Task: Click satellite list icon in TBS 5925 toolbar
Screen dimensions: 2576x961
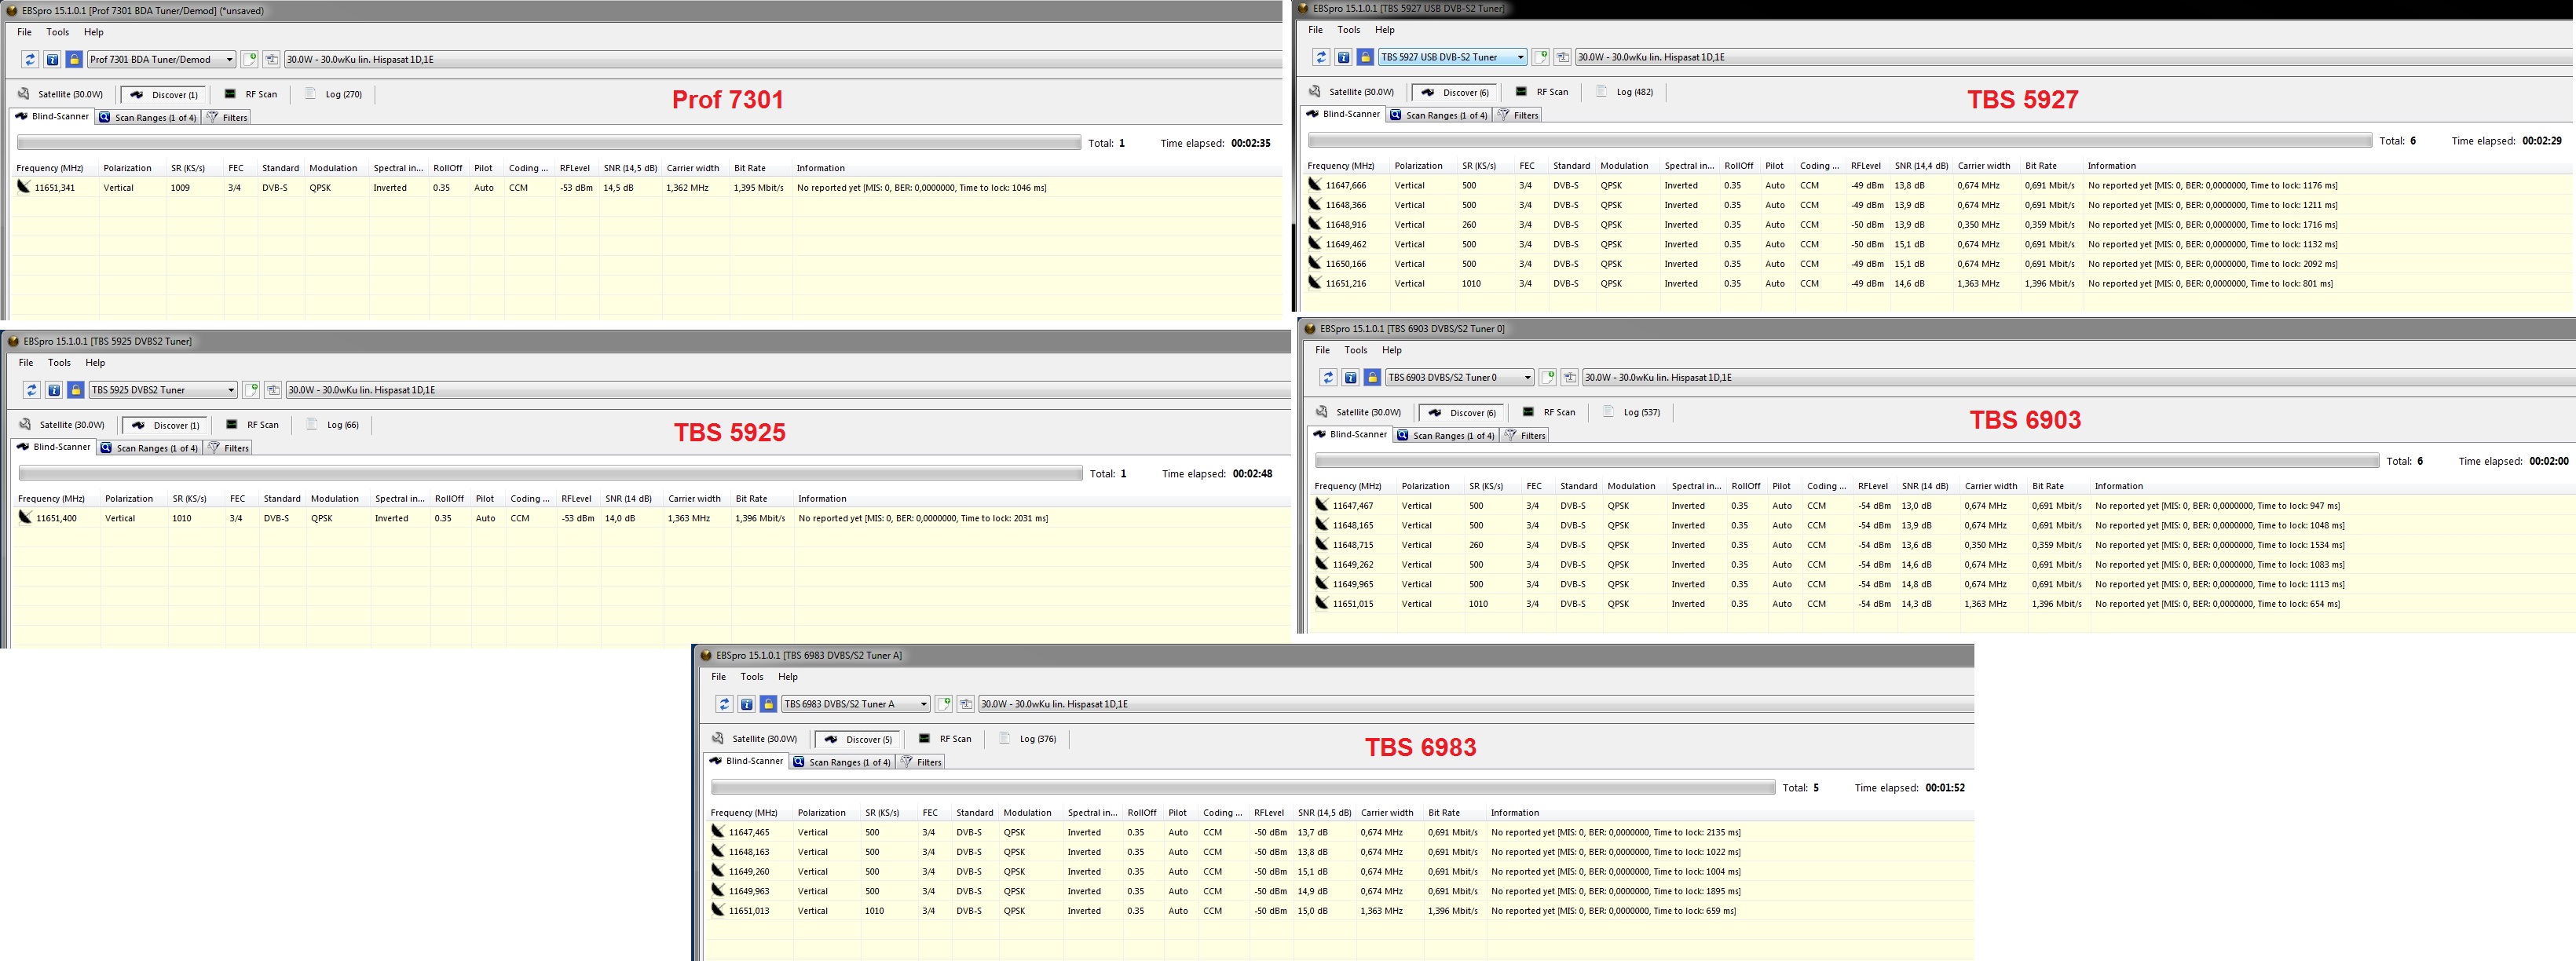Action: (x=273, y=390)
